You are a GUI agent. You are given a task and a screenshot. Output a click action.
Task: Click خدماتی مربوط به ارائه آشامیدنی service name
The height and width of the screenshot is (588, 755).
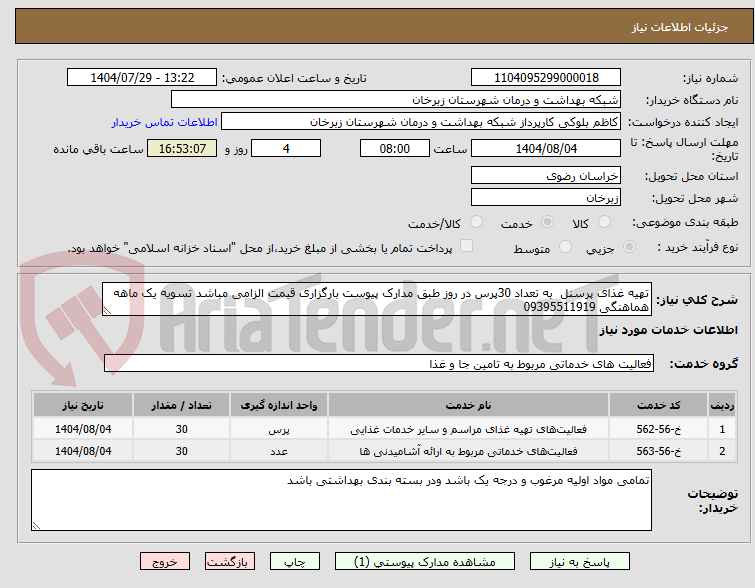coord(469,451)
